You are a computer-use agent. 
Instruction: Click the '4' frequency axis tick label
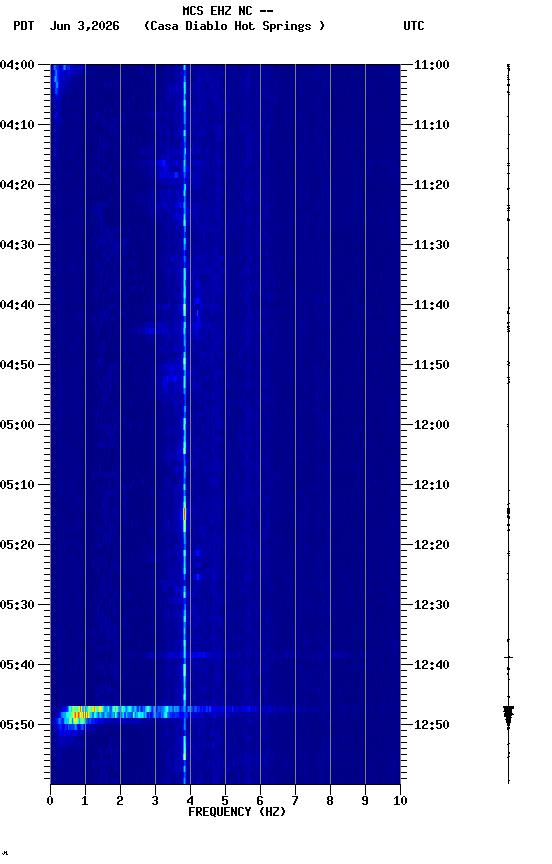coord(190,801)
